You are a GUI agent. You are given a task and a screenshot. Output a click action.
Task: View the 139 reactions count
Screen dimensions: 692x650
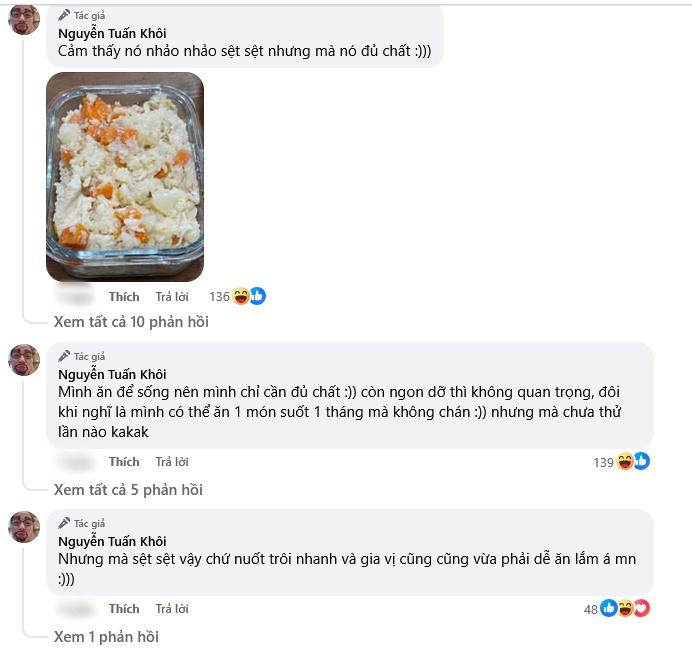pos(603,462)
